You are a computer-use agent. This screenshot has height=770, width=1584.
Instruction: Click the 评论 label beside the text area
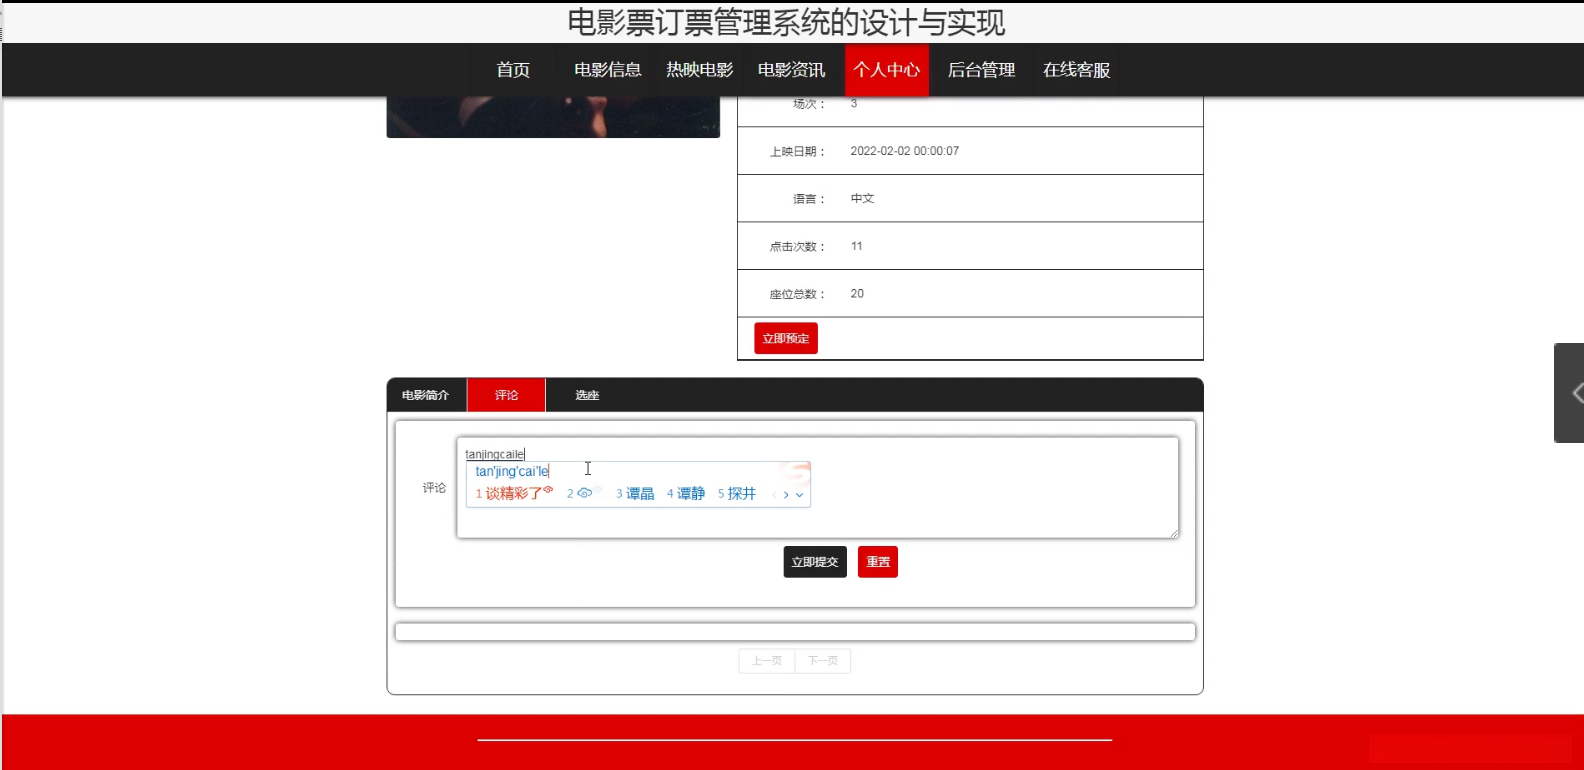point(434,488)
